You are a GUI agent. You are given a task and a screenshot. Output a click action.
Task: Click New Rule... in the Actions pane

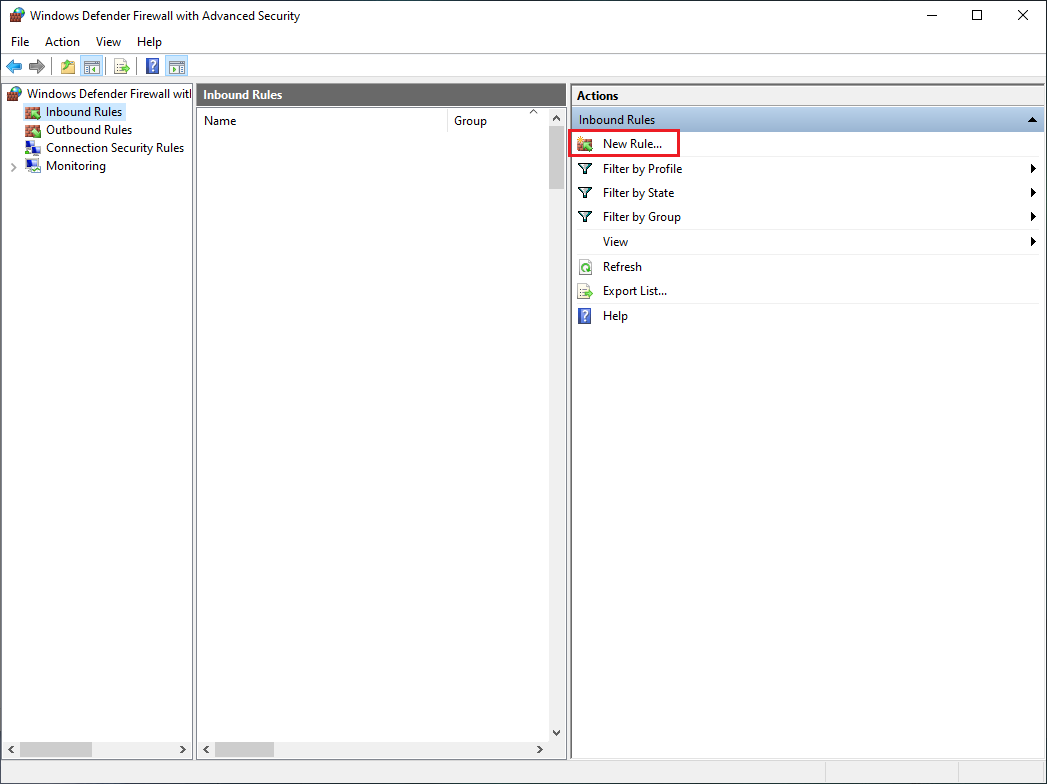coord(632,144)
